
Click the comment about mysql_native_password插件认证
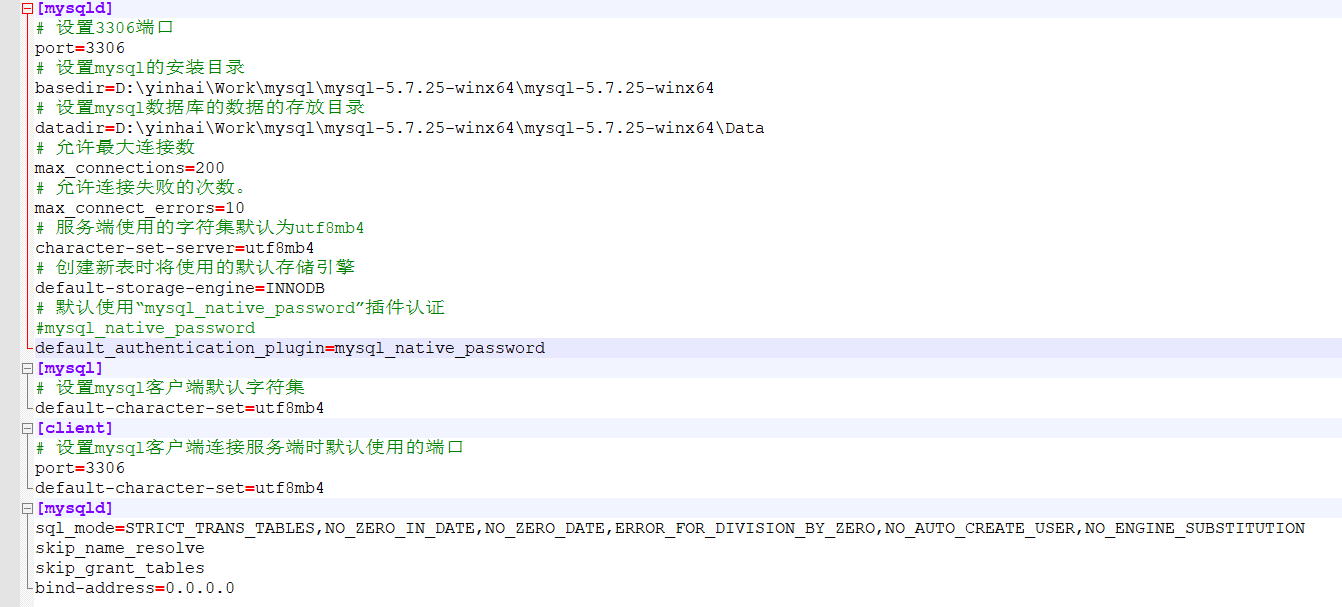coord(240,308)
